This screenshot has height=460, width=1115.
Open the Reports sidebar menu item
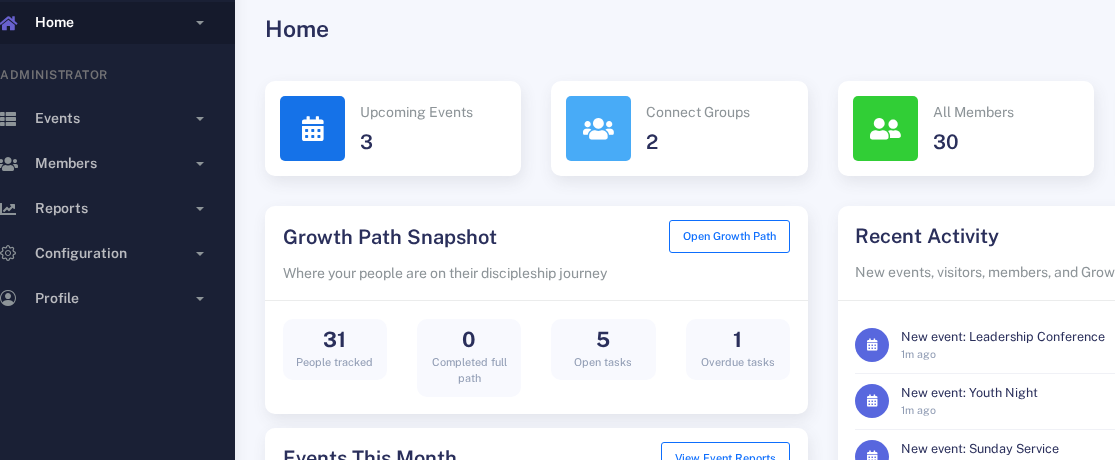point(117,208)
